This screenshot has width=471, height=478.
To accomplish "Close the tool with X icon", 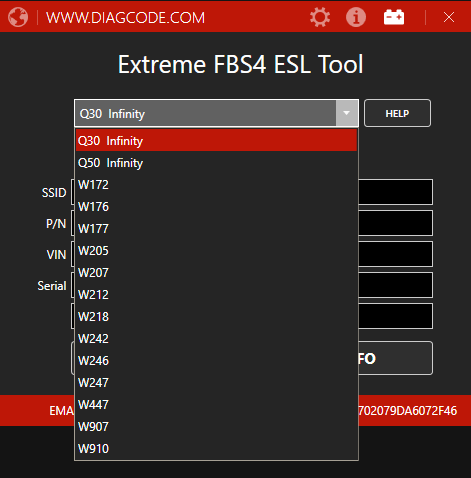I will coord(449,17).
